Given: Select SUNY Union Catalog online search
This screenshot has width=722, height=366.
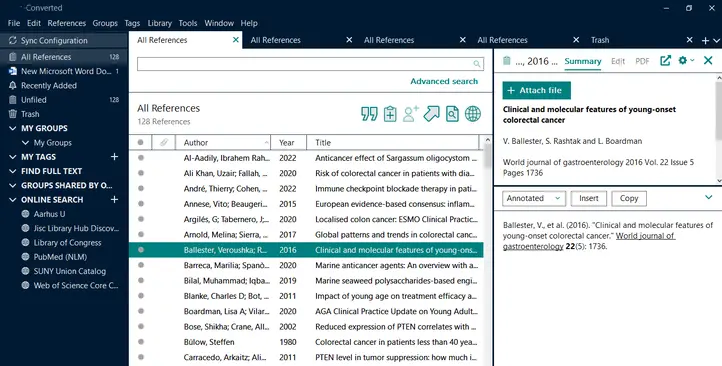Looking at the screenshot, I should [x=70, y=271].
